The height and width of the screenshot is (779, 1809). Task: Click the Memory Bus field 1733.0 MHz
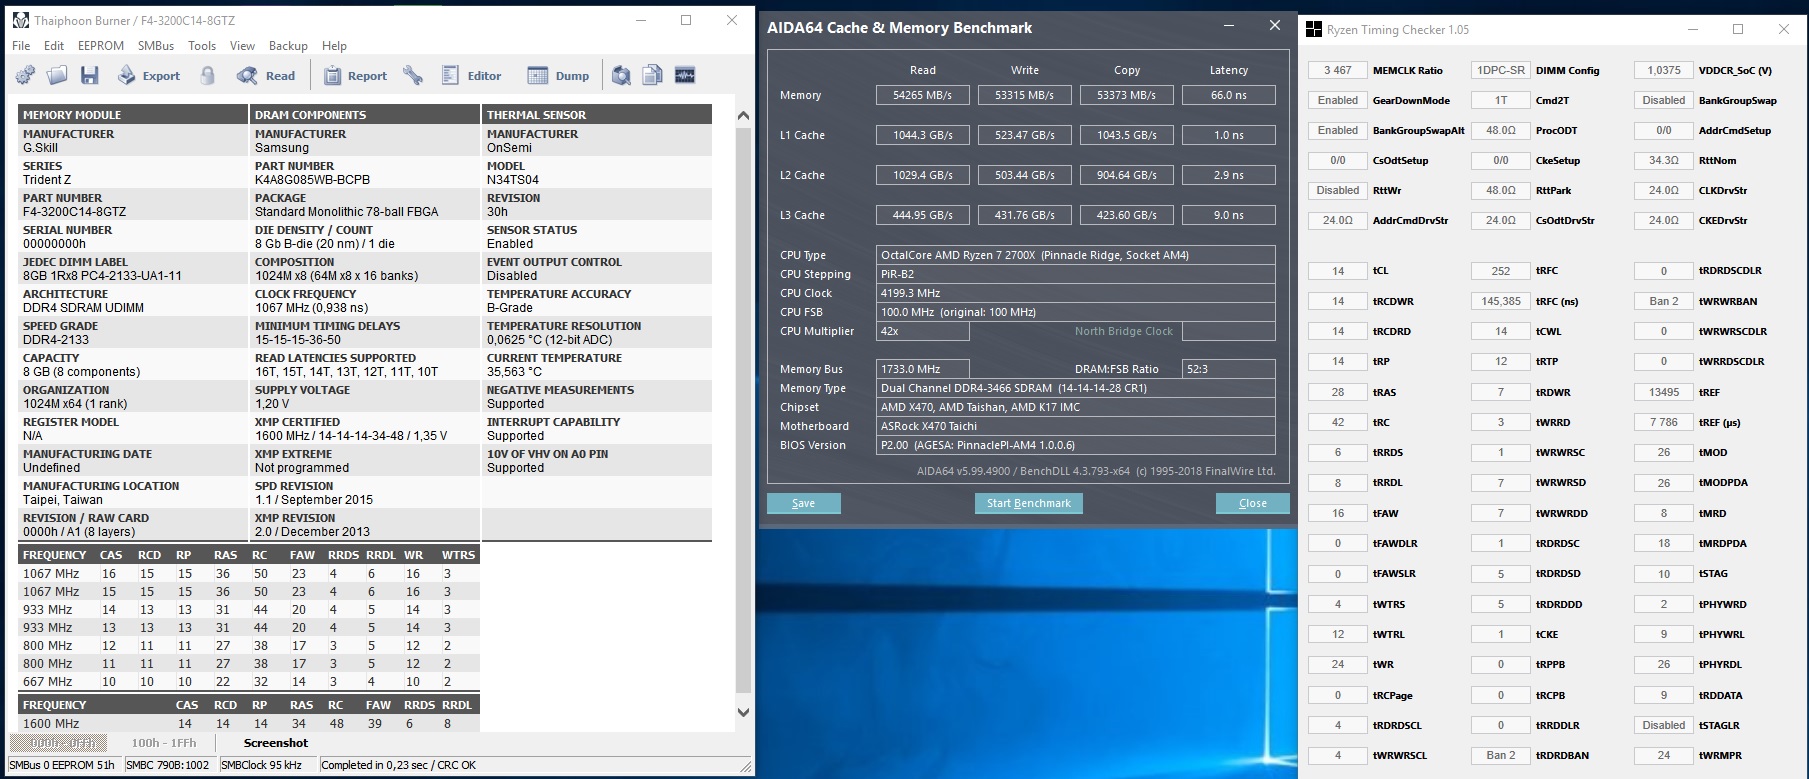coord(923,369)
